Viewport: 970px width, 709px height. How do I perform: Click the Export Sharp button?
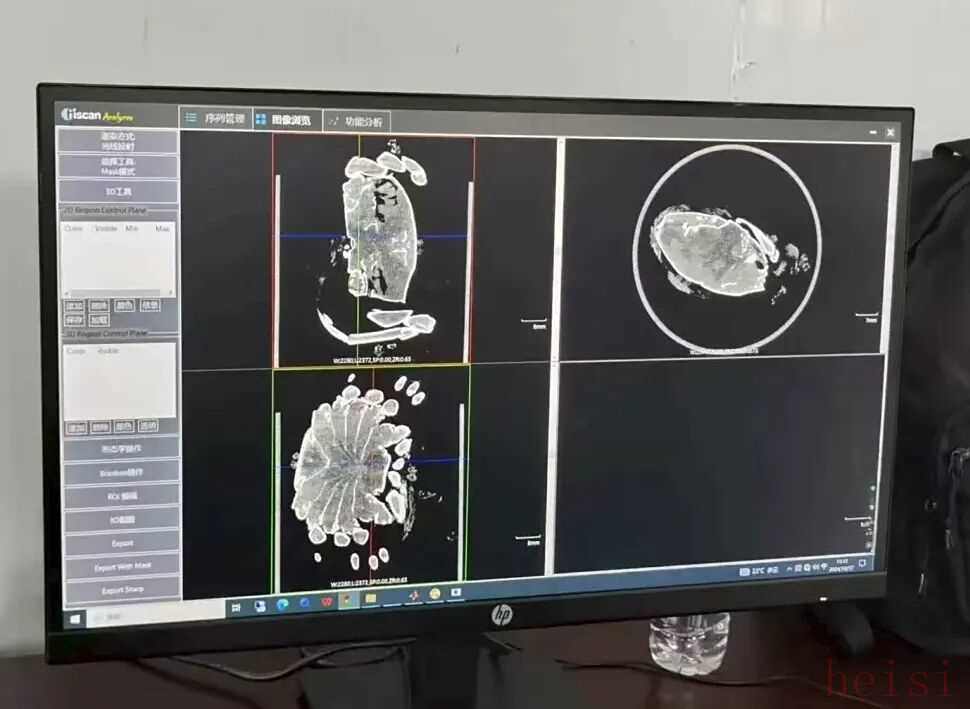click(x=123, y=590)
